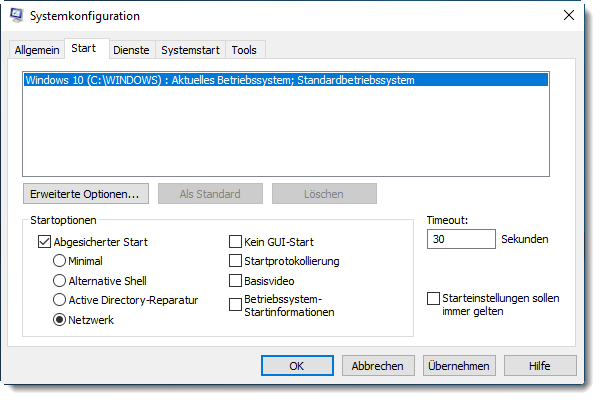This screenshot has height=400, width=600.
Task: Click the Übernehmen button
Action: pos(459,366)
